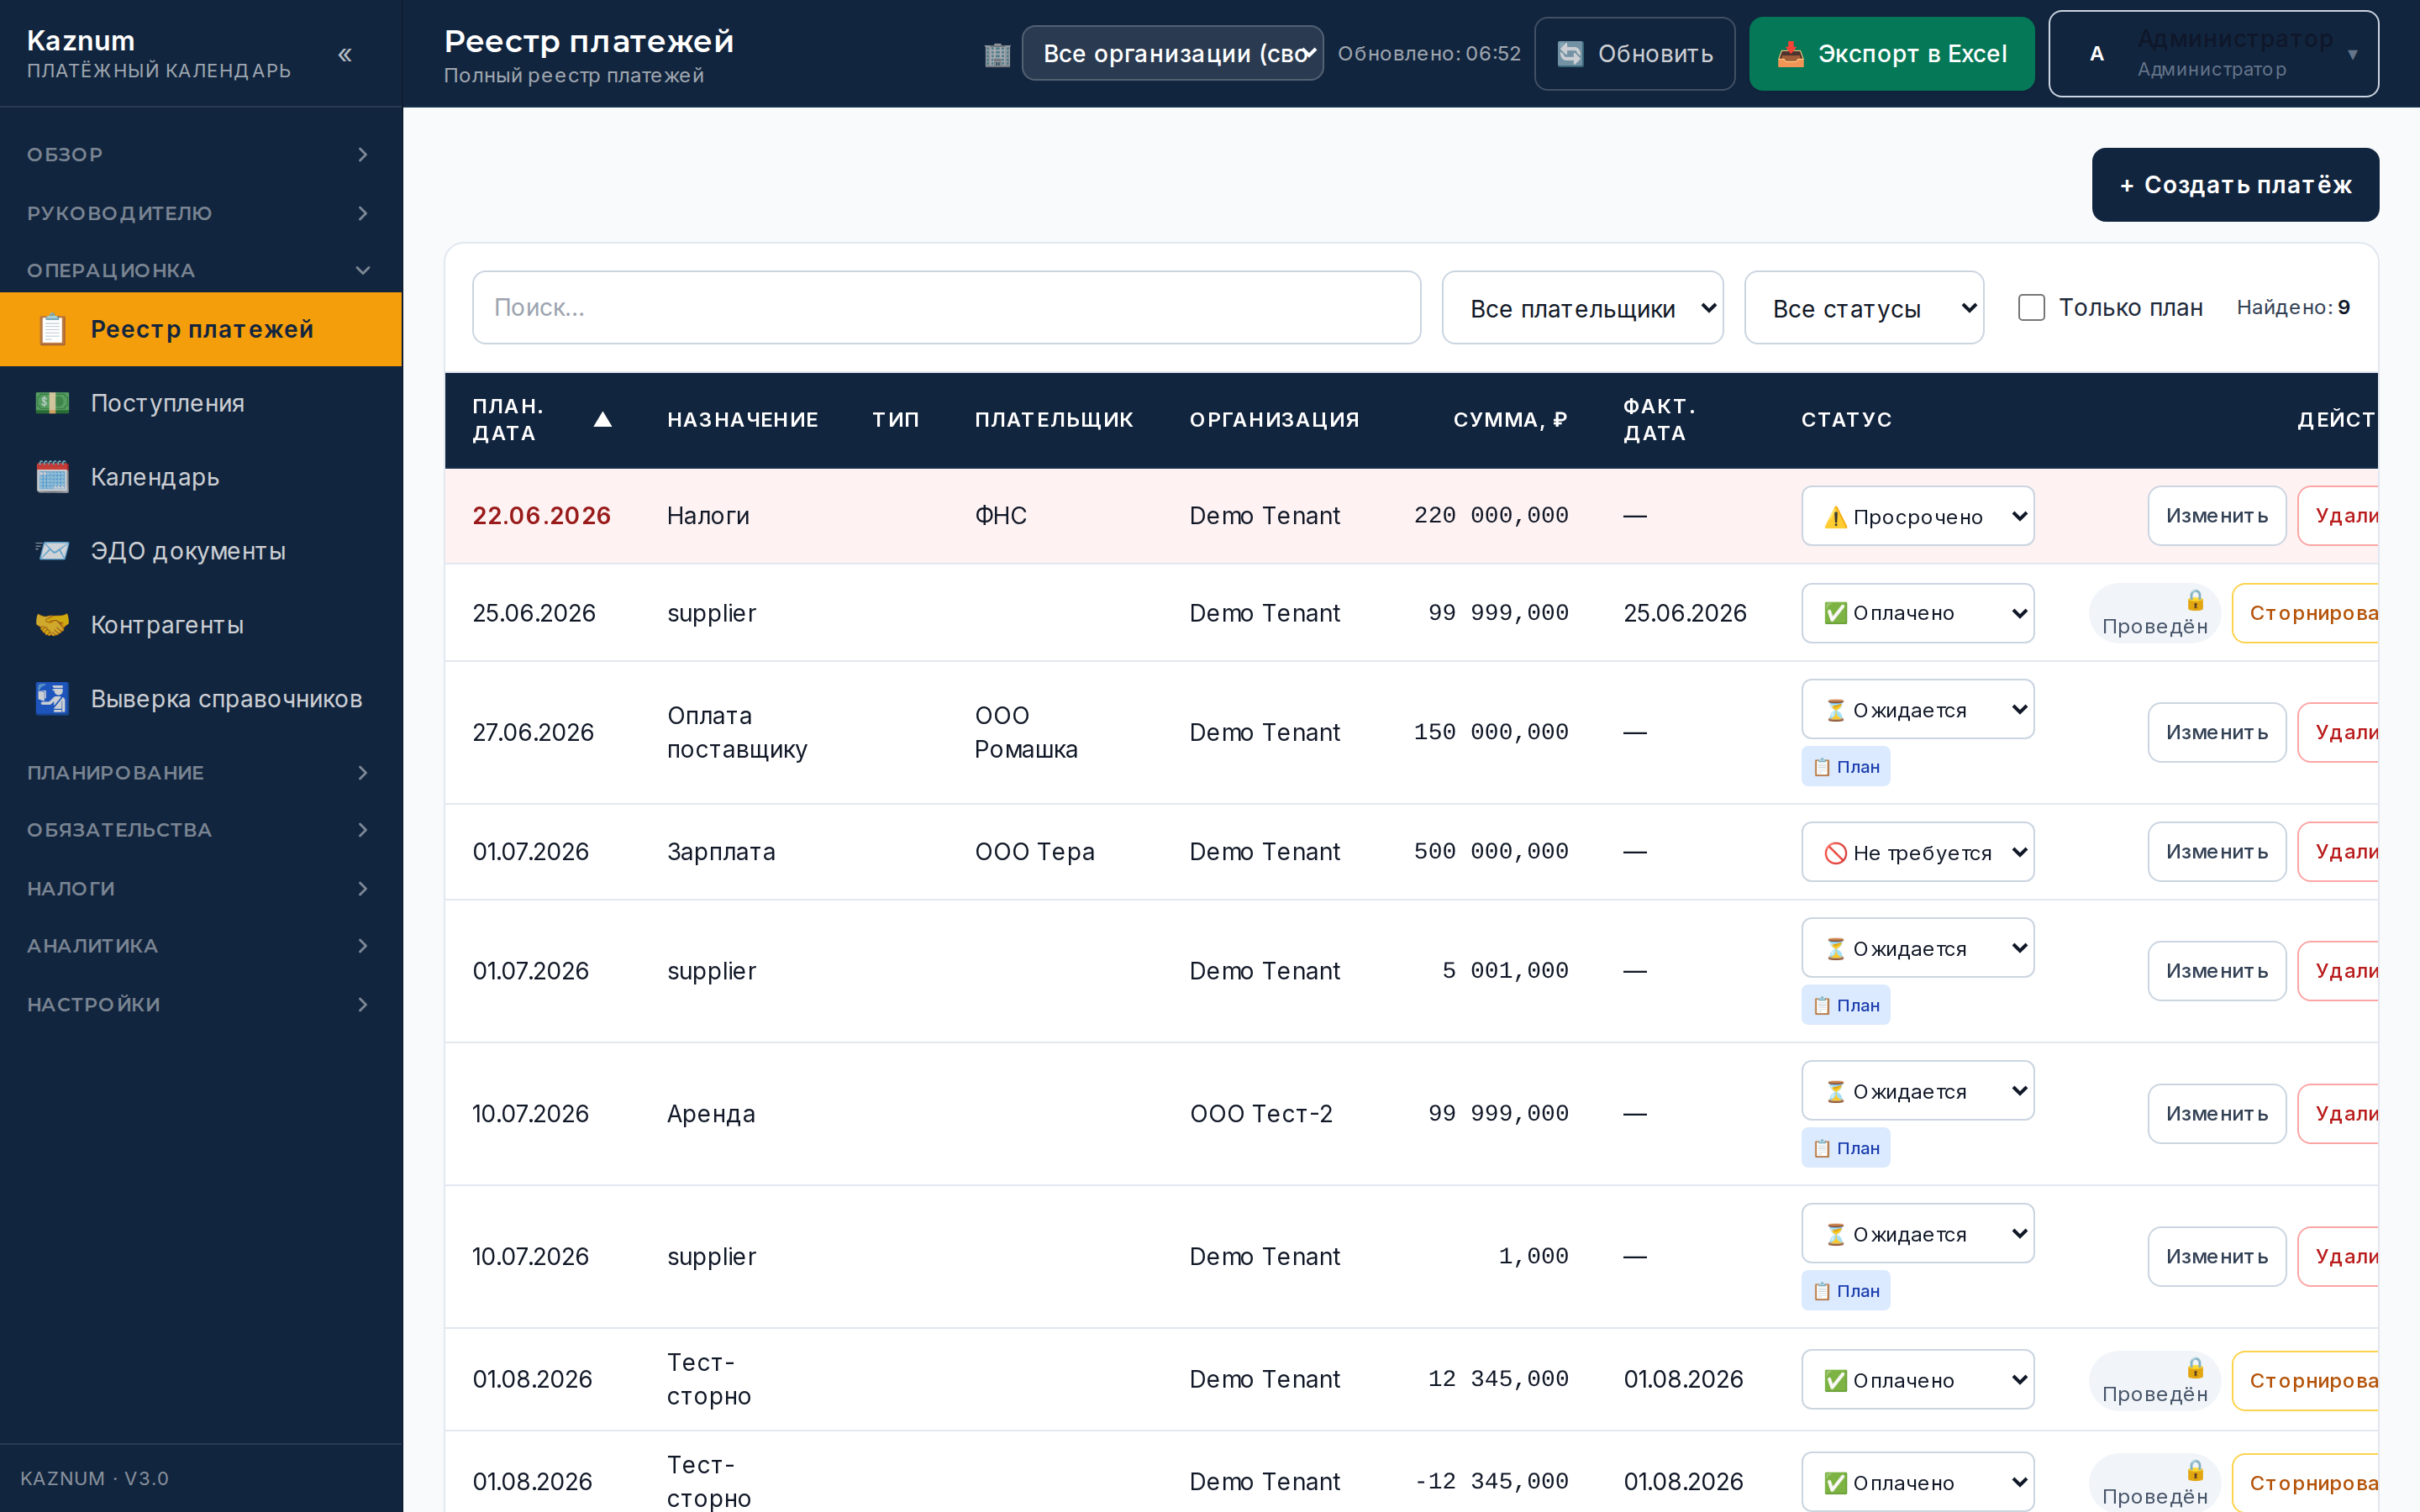Open Контрагенты handshake icon
Screen dimensions: 2420x1512
tap(52, 625)
